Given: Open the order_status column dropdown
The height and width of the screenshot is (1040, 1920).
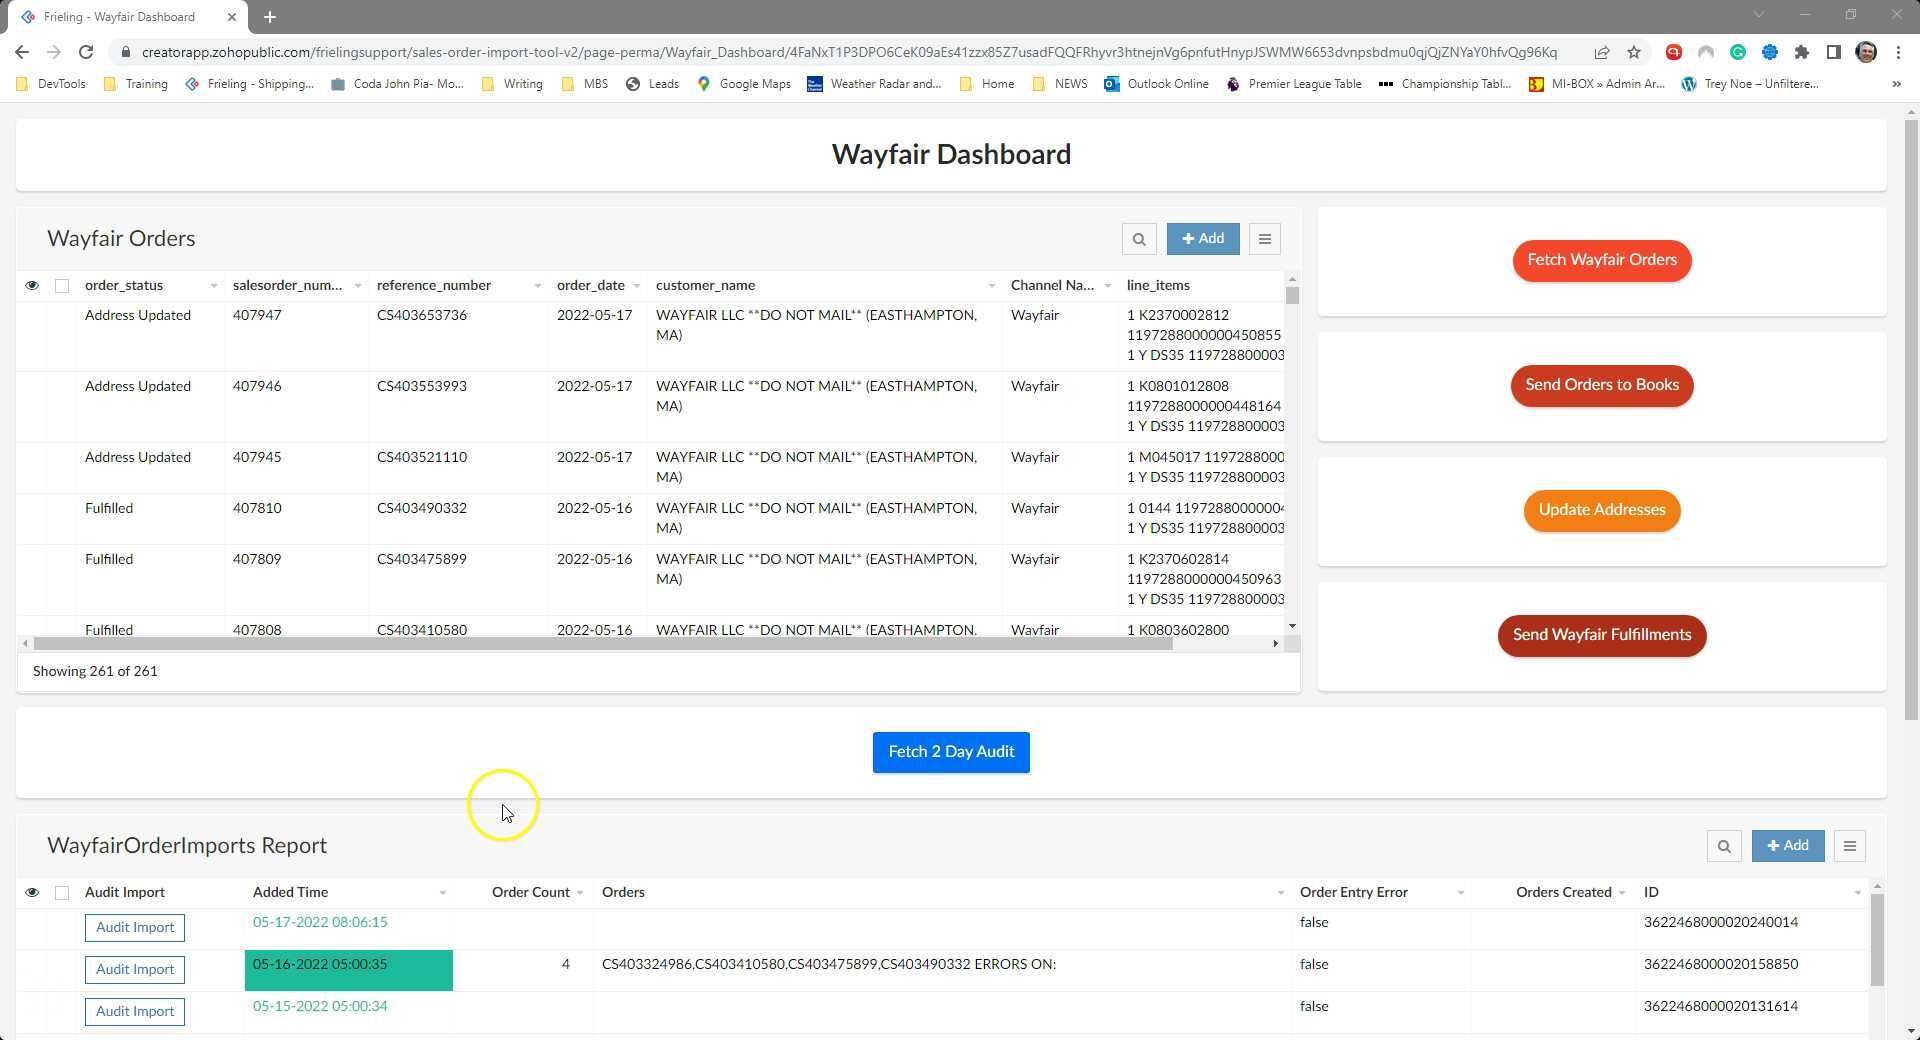Looking at the screenshot, I should (x=213, y=285).
